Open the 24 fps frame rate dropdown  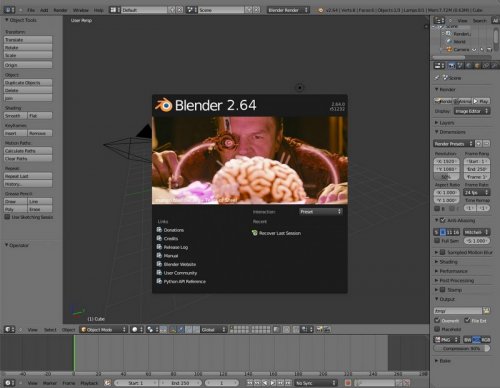(477, 192)
